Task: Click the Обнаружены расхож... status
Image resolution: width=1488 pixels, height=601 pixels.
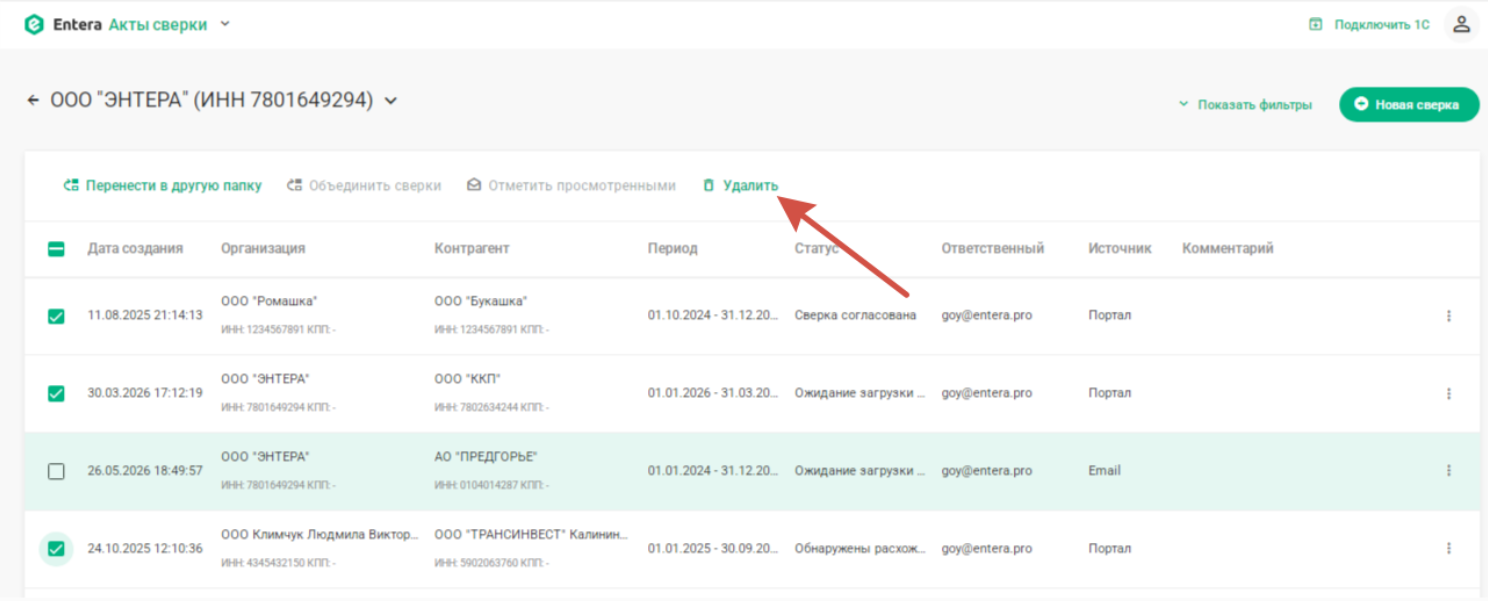Action: click(860, 548)
